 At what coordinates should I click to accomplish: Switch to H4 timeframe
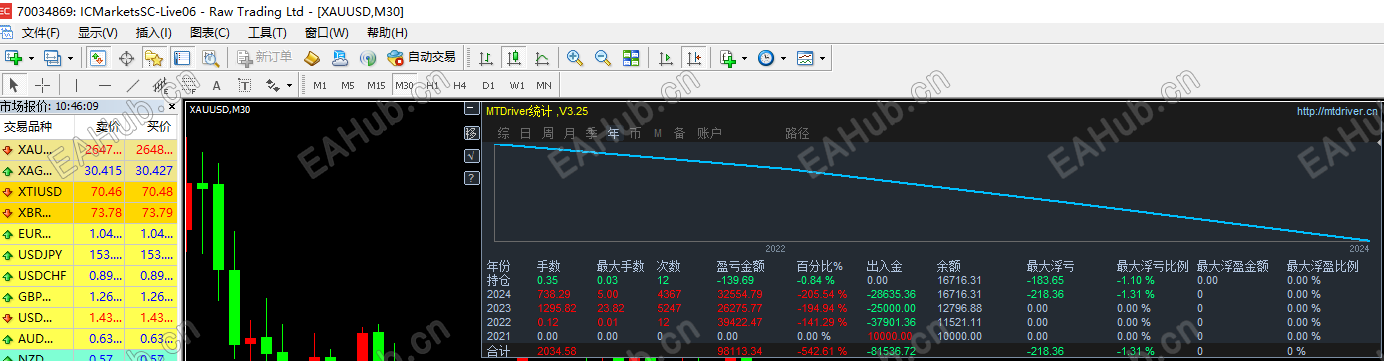click(x=460, y=85)
